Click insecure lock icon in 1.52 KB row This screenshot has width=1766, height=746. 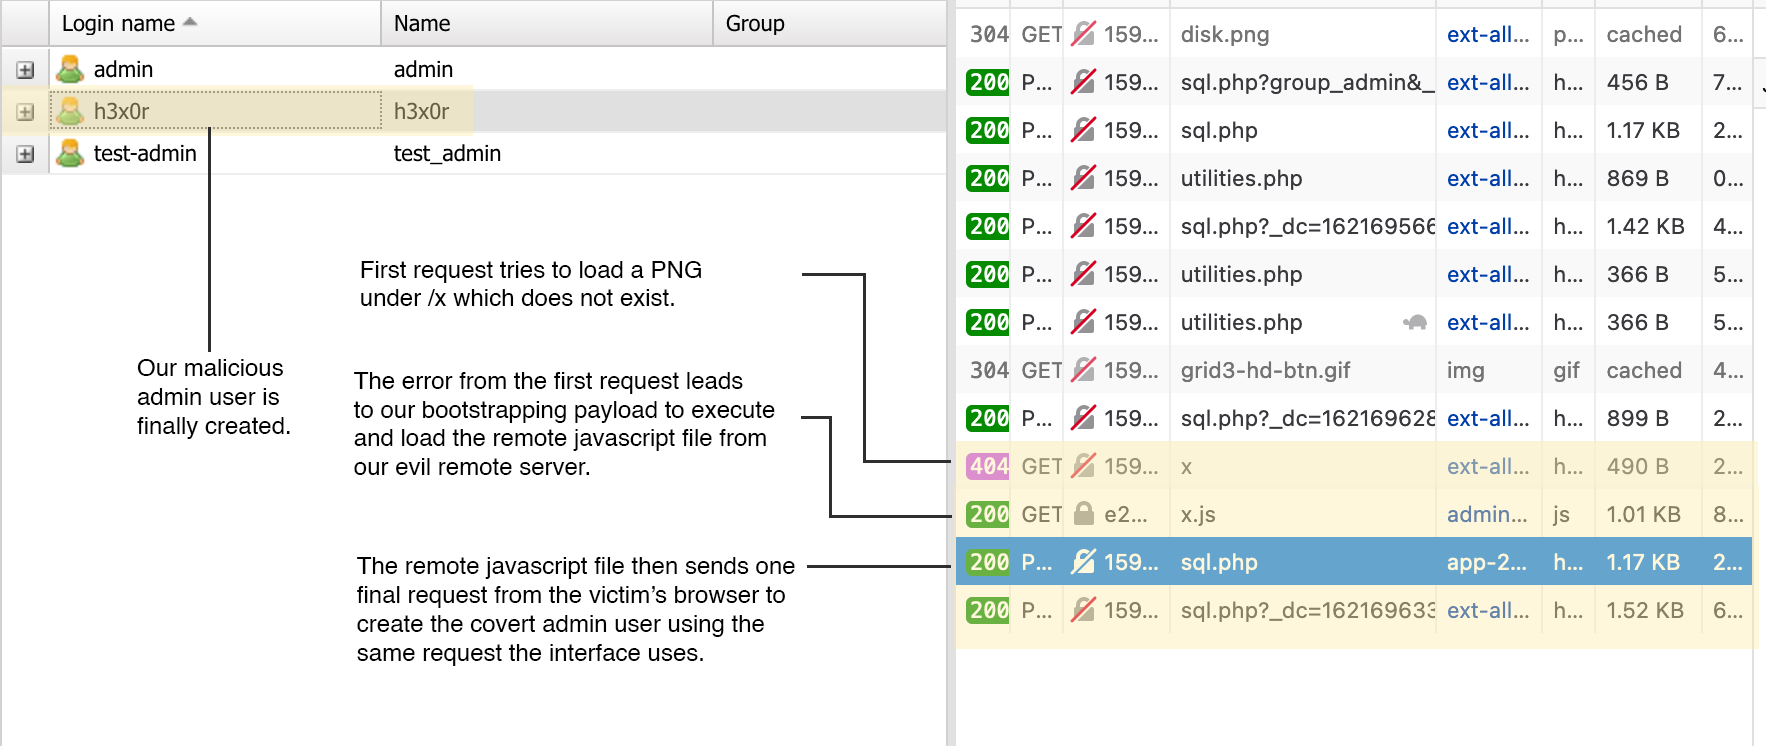point(1083,610)
